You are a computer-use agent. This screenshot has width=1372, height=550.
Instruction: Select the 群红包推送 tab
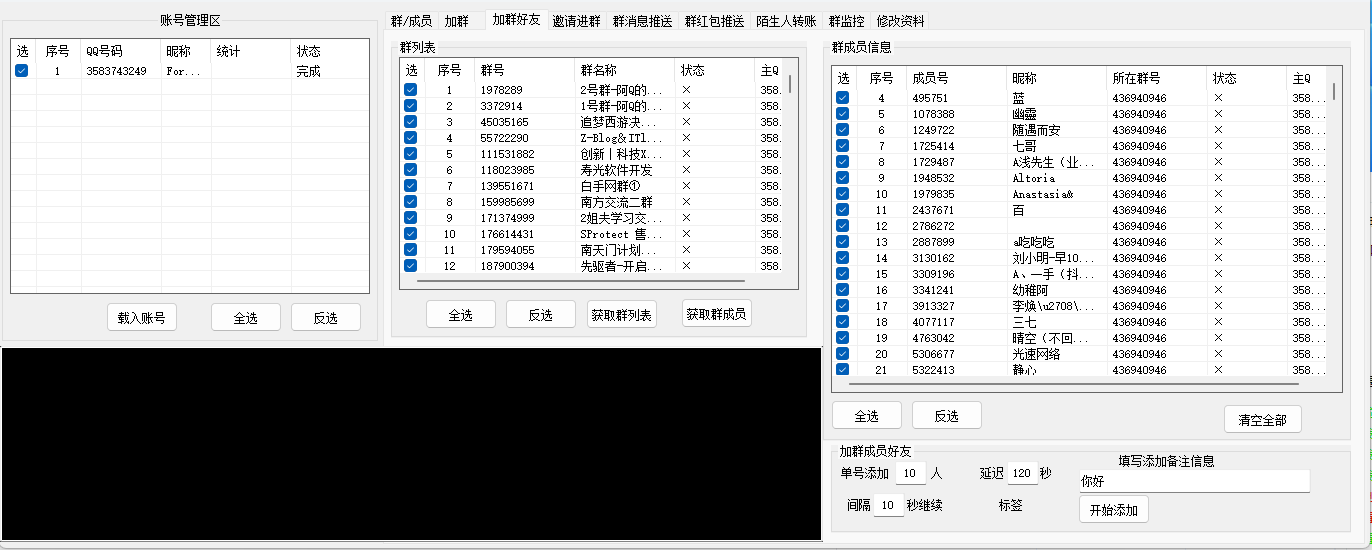(x=714, y=21)
